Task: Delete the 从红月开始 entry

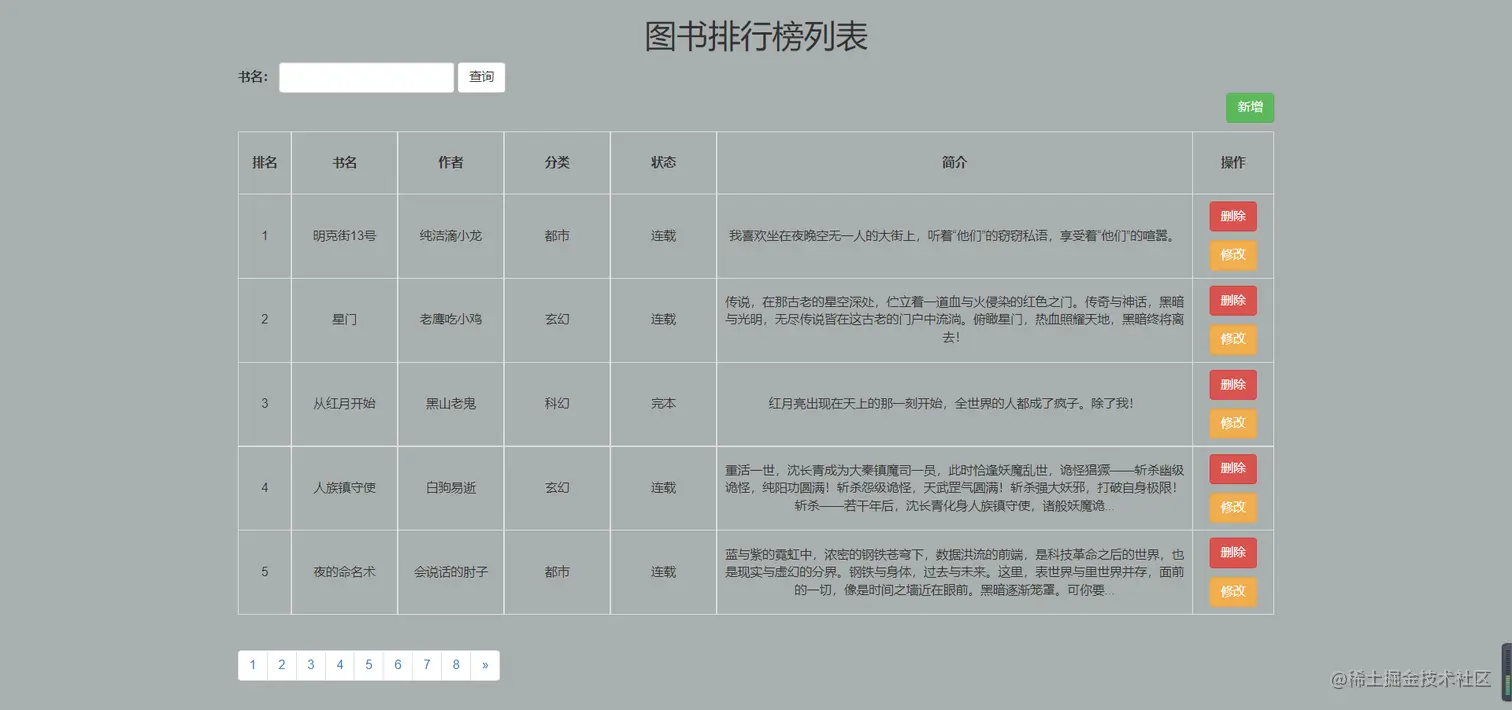Action: click(x=1233, y=384)
